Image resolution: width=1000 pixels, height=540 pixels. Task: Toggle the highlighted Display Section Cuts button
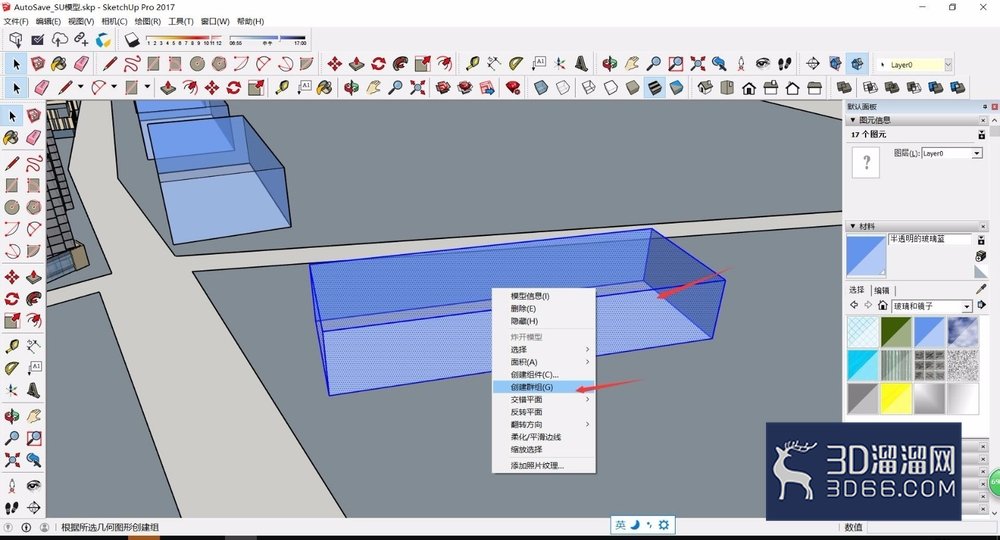point(857,64)
